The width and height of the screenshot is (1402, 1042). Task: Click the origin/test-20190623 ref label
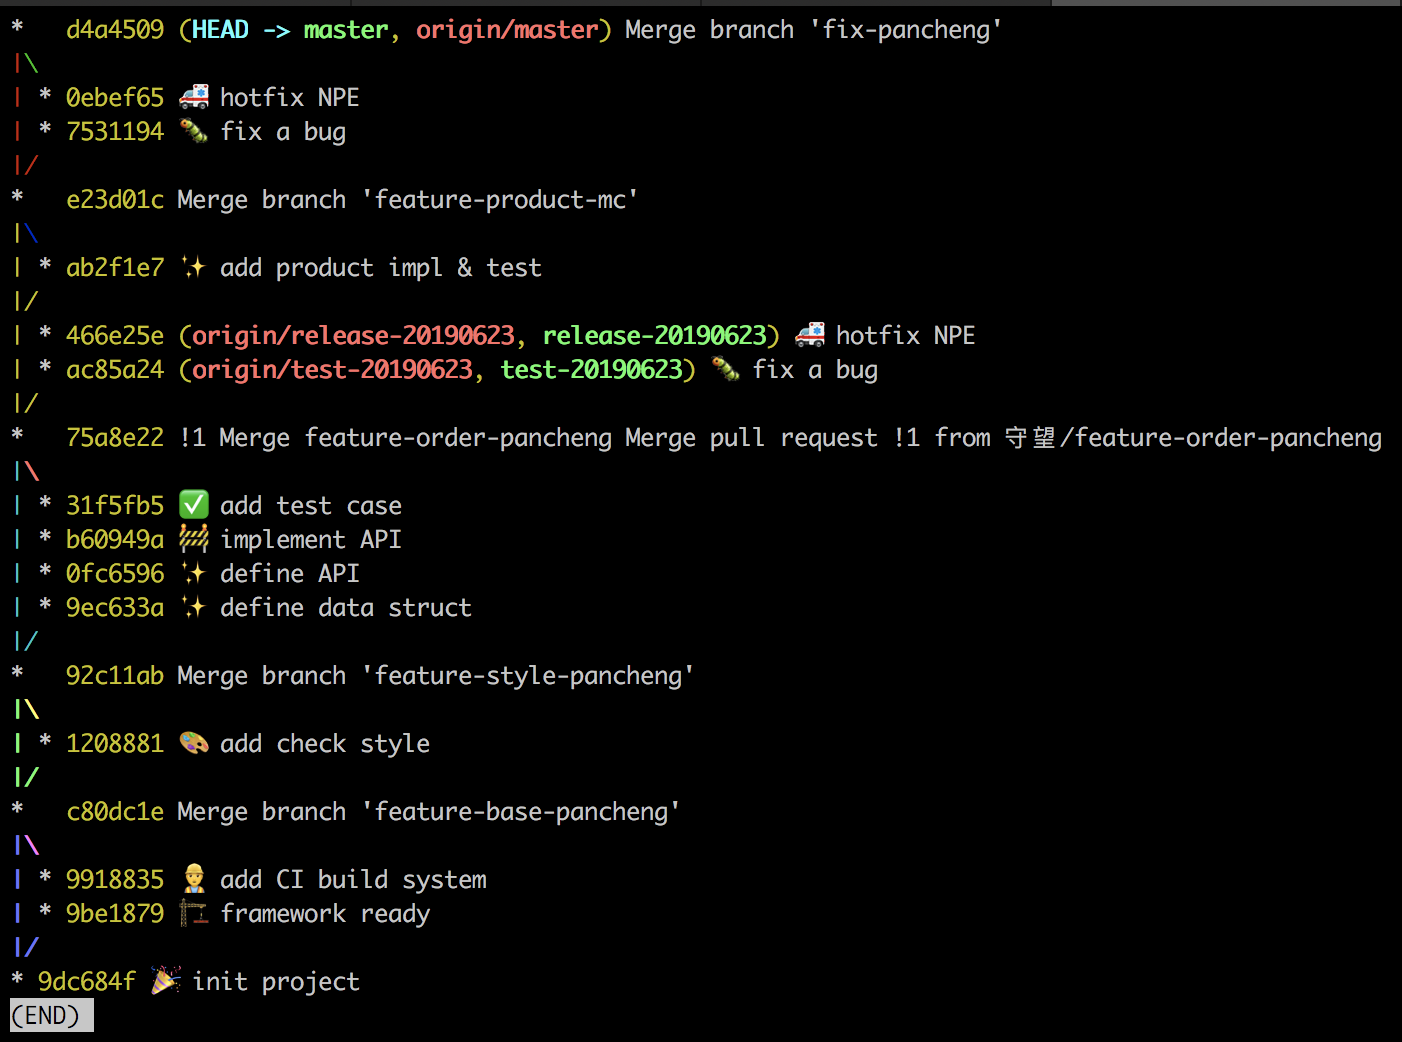coord(332,369)
